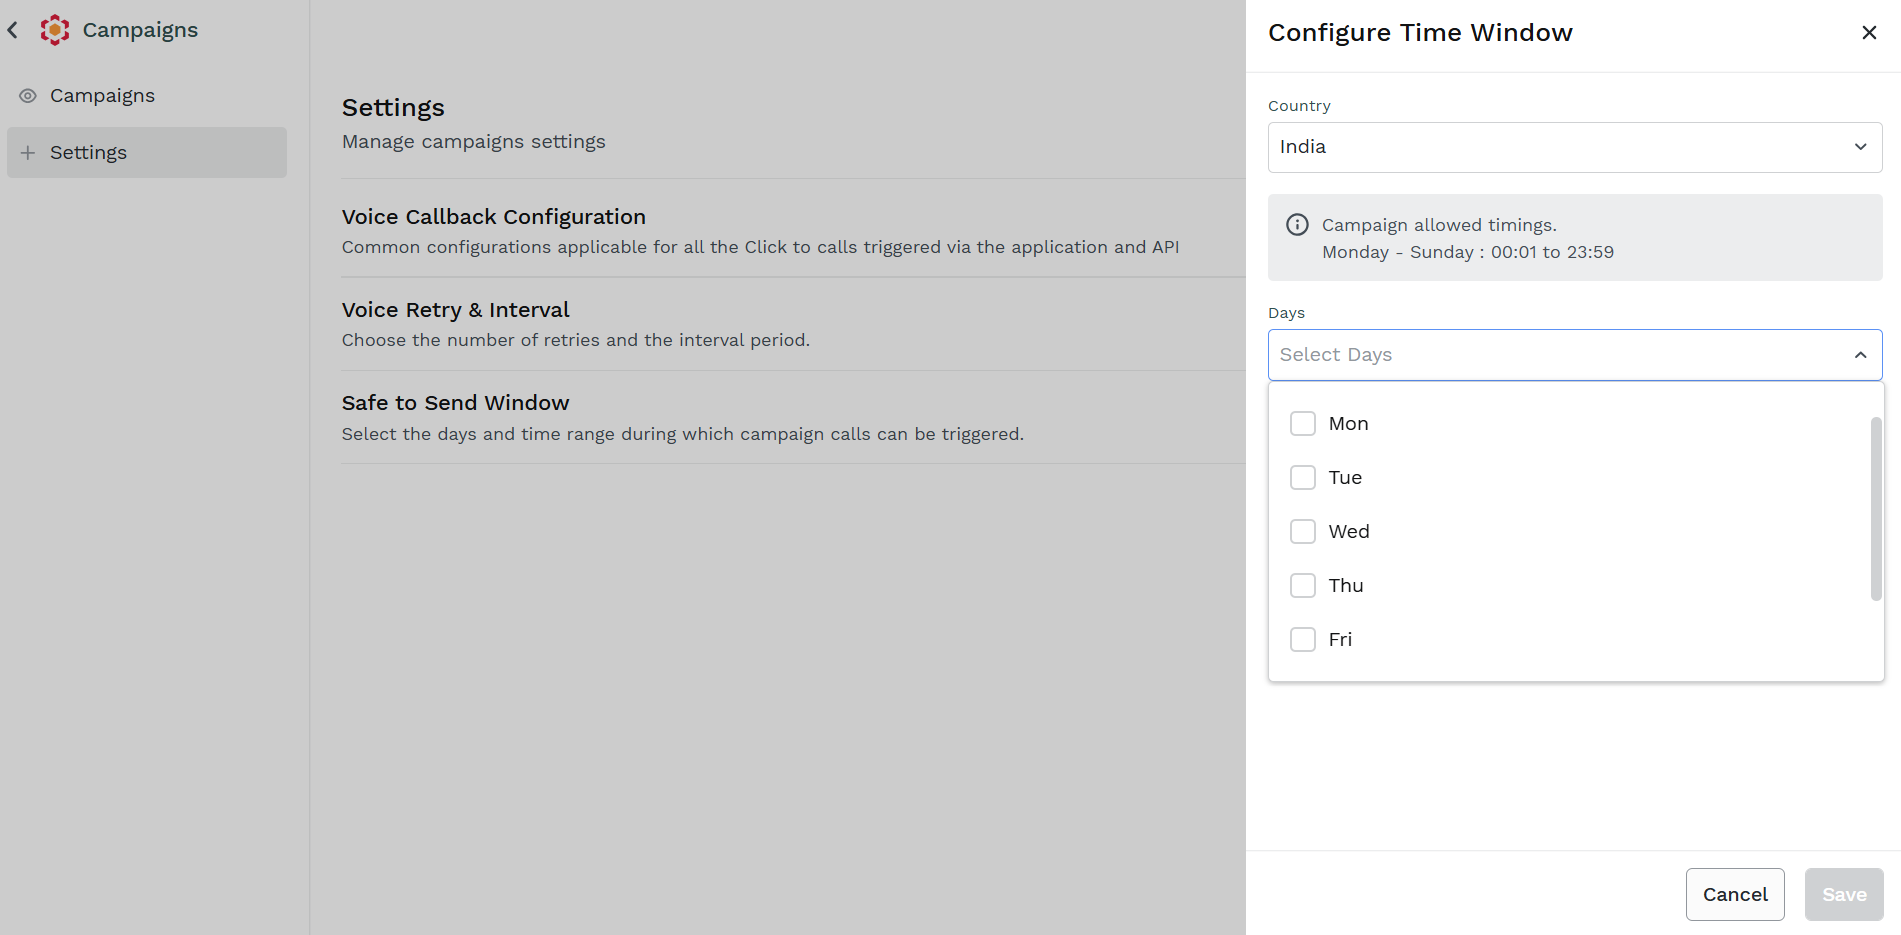Collapse the Days dropdown chevron
1901x935 pixels.
click(x=1860, y=355)
